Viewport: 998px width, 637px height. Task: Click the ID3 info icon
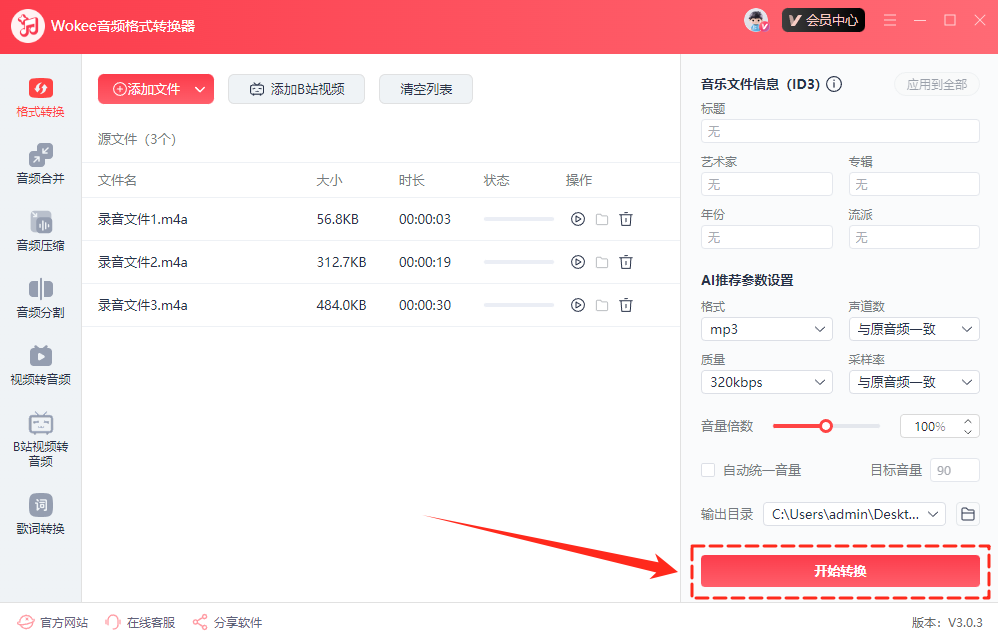coord(834,84)
